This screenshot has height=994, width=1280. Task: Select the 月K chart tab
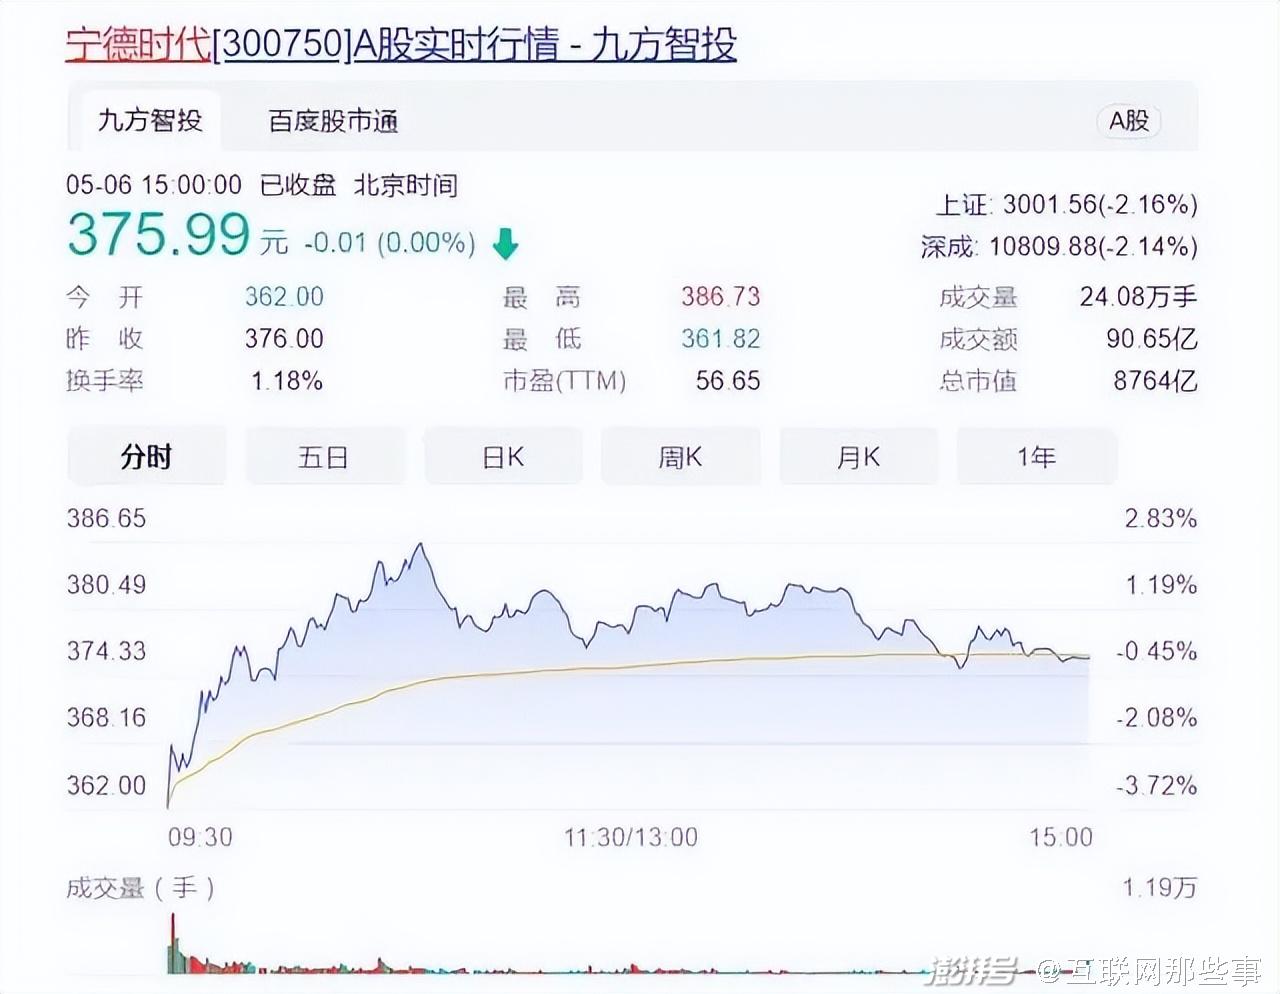click(x=858, y=457)
